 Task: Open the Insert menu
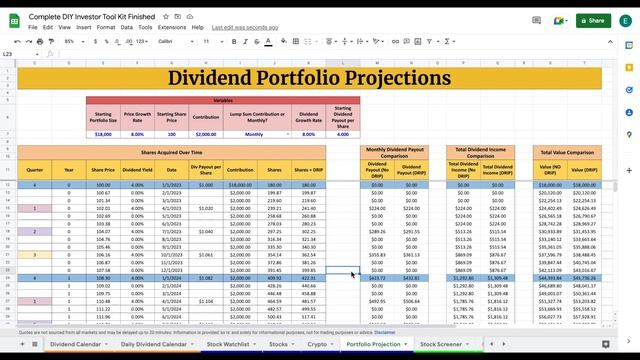[84, 27]
